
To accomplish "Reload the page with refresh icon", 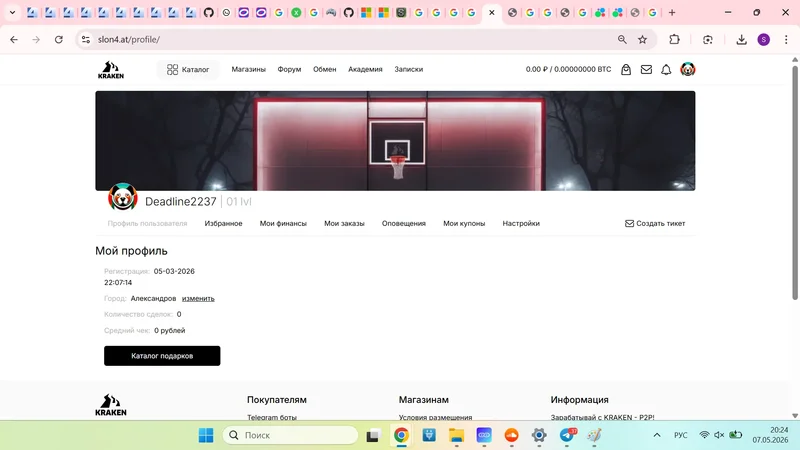I will click(x=59, y=39).
